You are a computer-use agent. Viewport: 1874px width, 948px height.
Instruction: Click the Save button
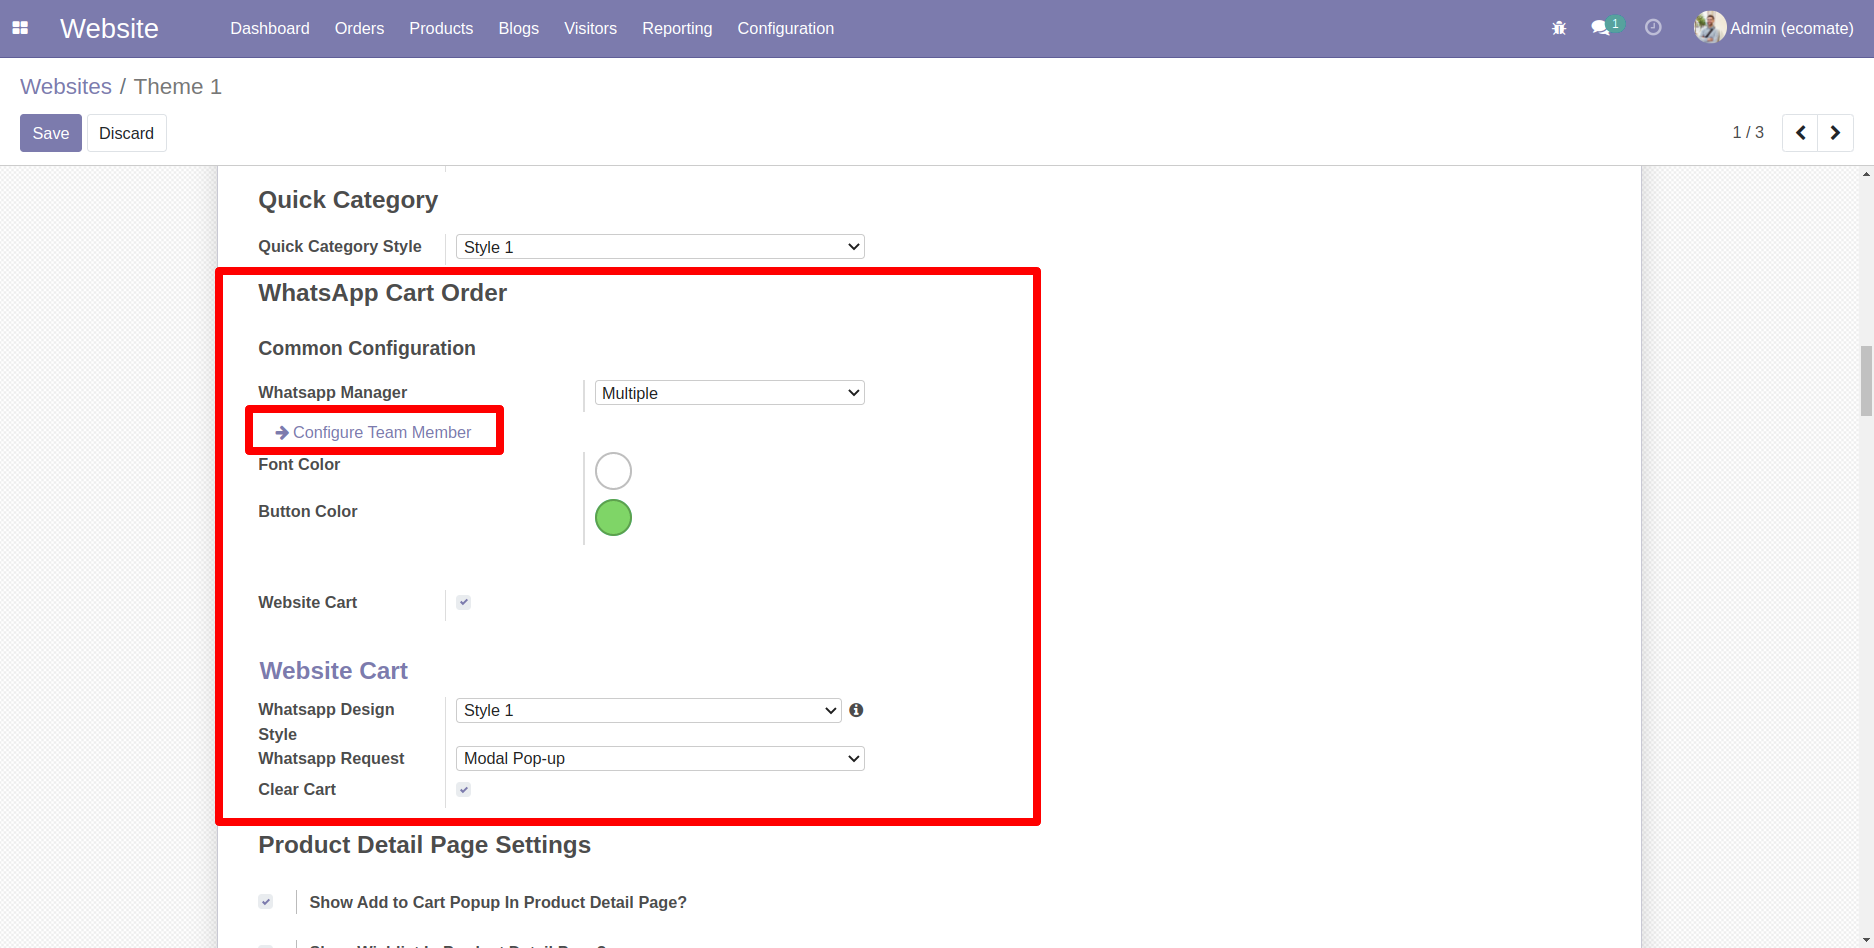pos(51,133)
